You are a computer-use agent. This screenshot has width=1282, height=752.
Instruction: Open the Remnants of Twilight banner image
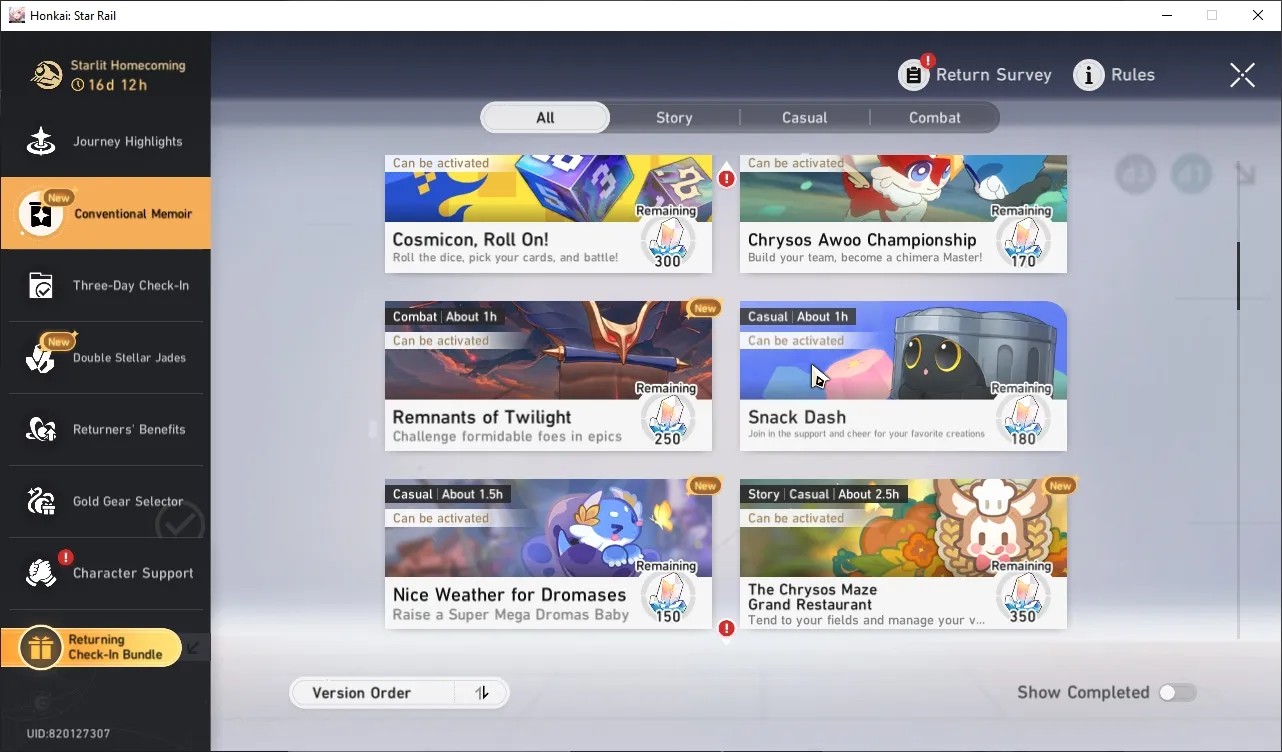click(x=548, y=350)
